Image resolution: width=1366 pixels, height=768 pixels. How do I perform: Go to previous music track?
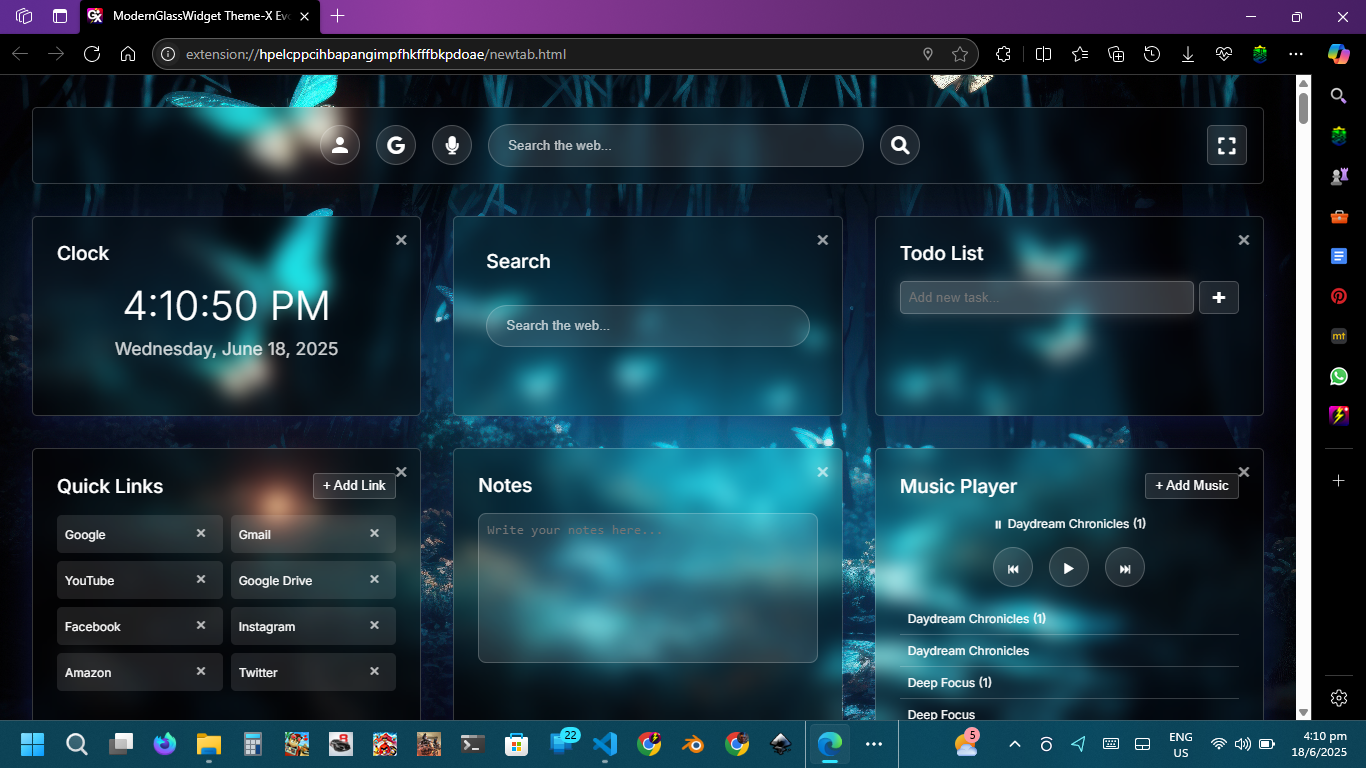click(x=1012, y=568)
